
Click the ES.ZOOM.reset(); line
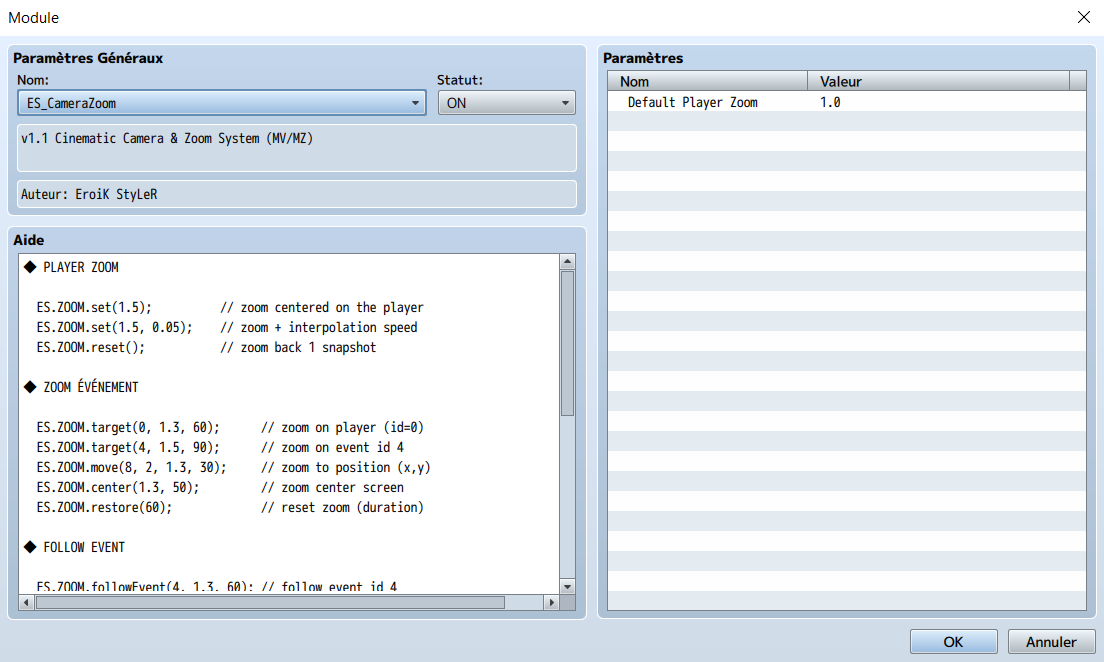click(x=90, y=347)
